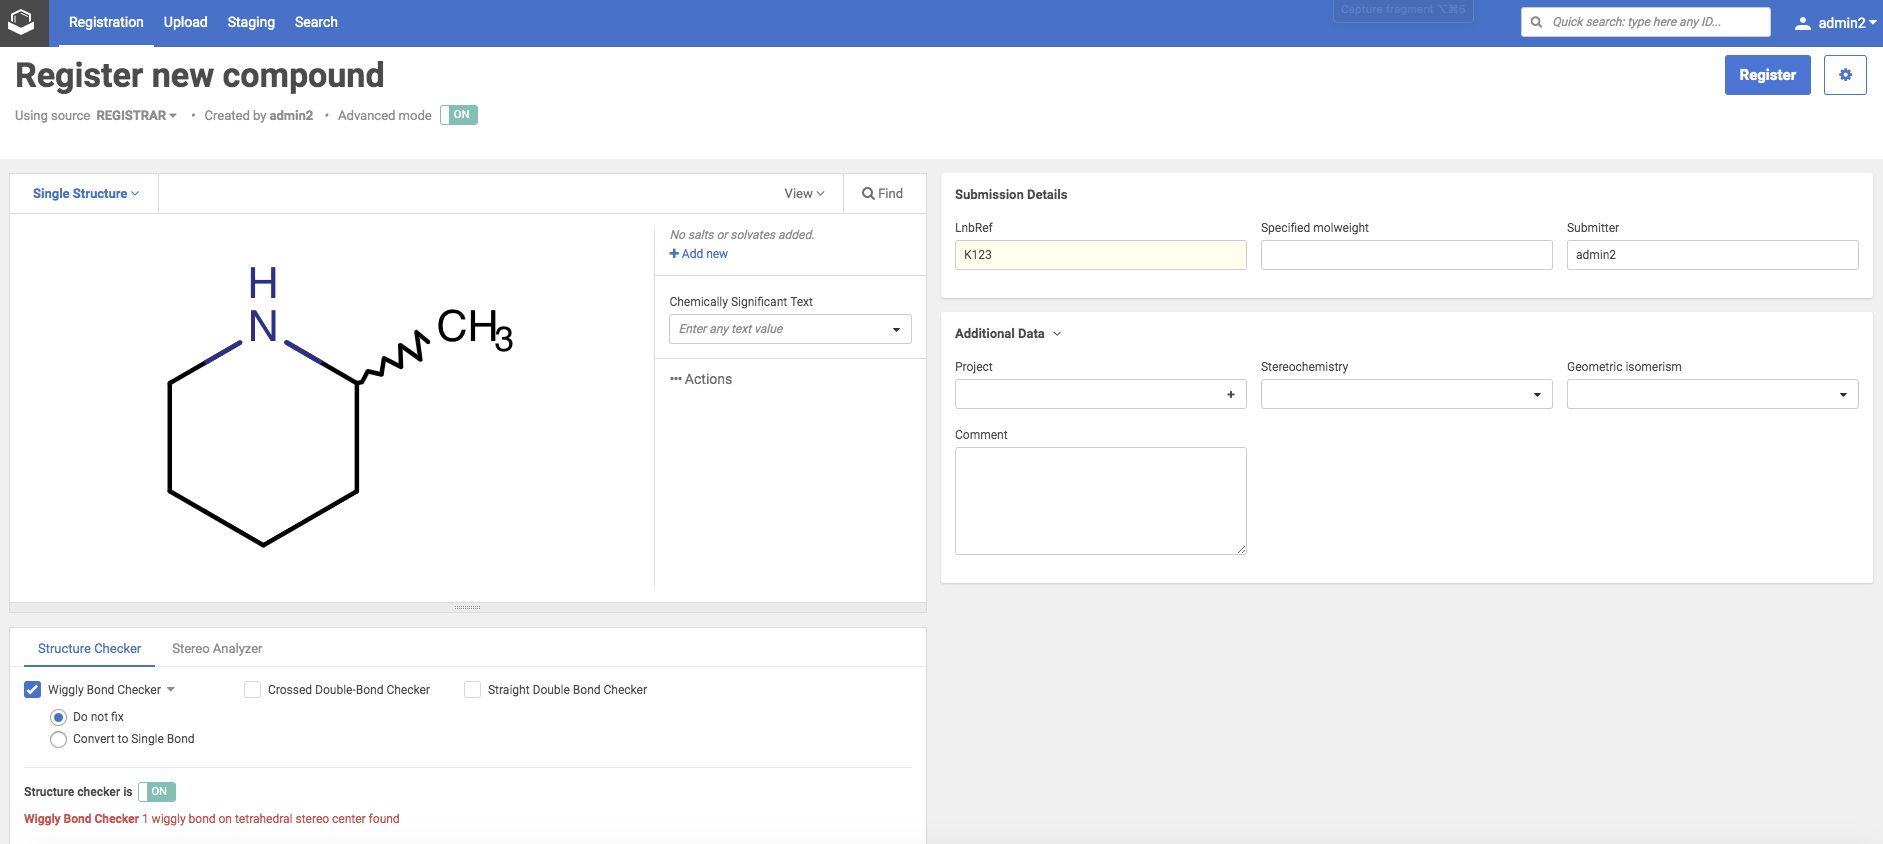Screen dimensions: 1883x844
Task: Open the Actions ellipsis menu
Action: [676, 379]
